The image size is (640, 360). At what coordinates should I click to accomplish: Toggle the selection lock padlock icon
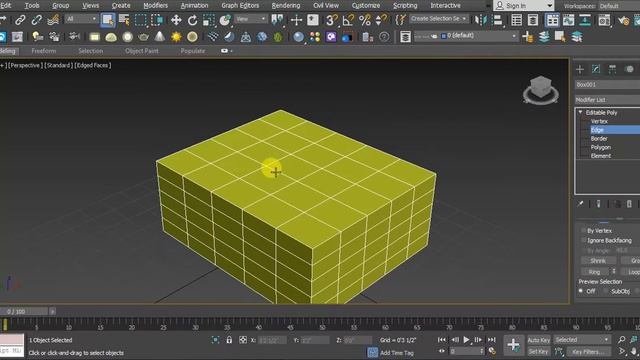coord(229,340)
